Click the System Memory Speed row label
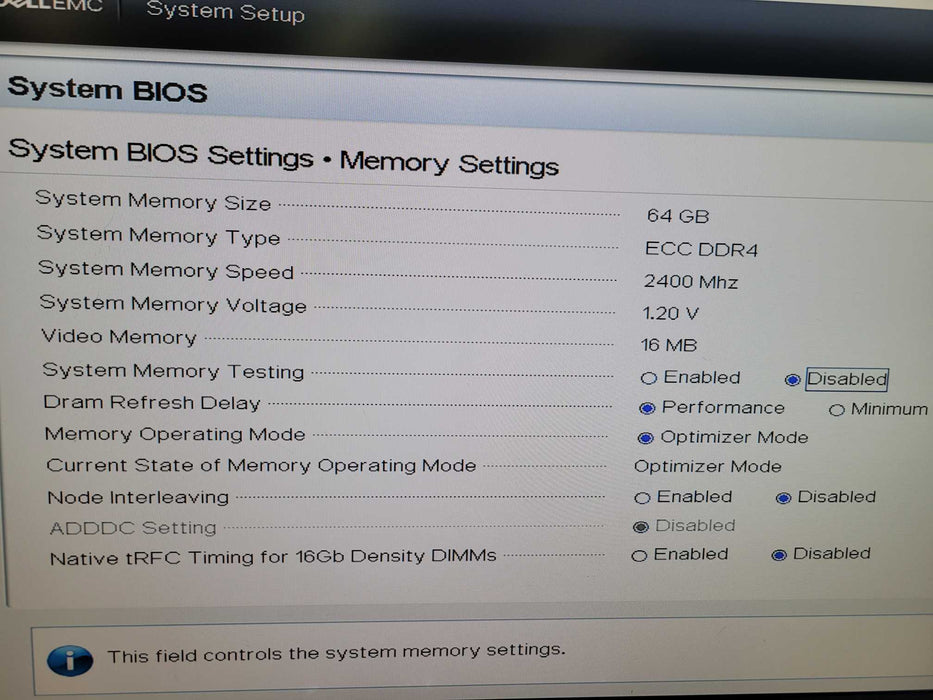The height and width of the screenshot is (700, 933). tap(166, 270)
